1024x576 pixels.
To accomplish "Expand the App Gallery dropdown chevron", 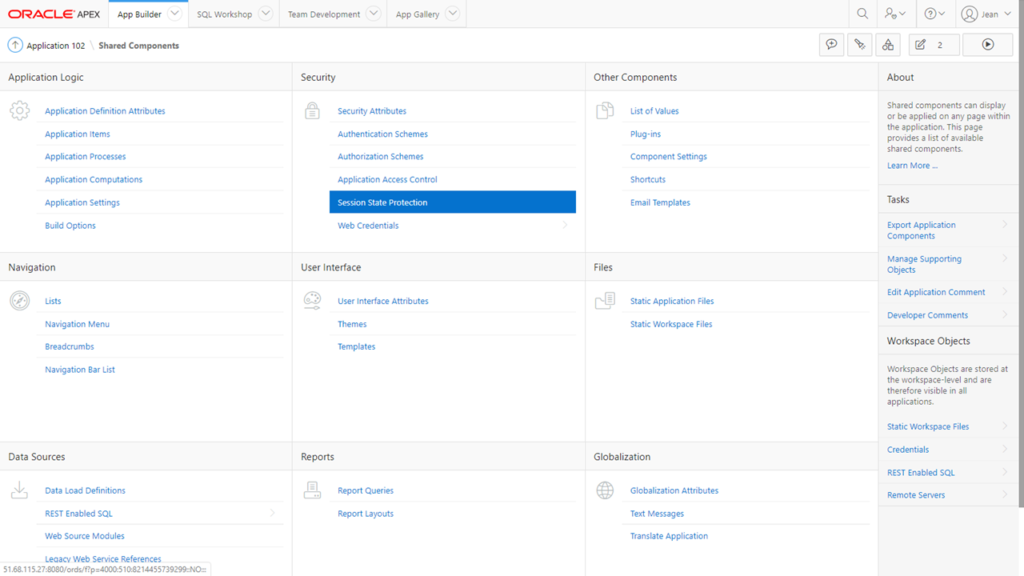I will pyautogui.click(x=452, y=14).
